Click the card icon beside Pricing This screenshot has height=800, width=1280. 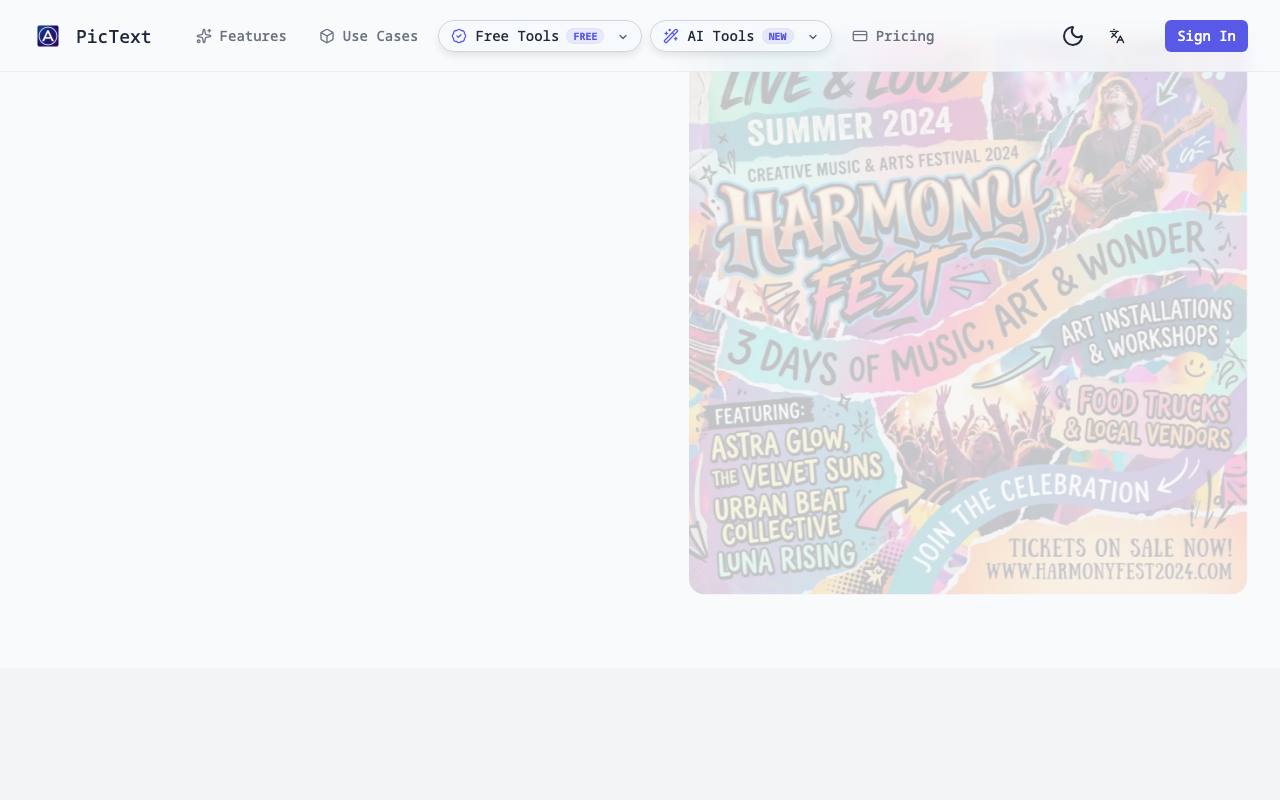[860, 36]
